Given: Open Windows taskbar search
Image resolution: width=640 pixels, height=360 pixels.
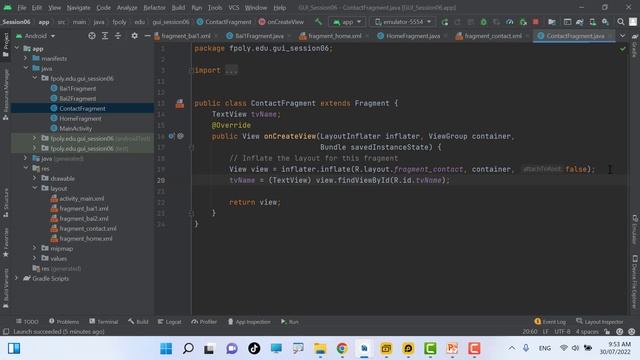Looking at the screenshot, I should click(x=188, y=349).
